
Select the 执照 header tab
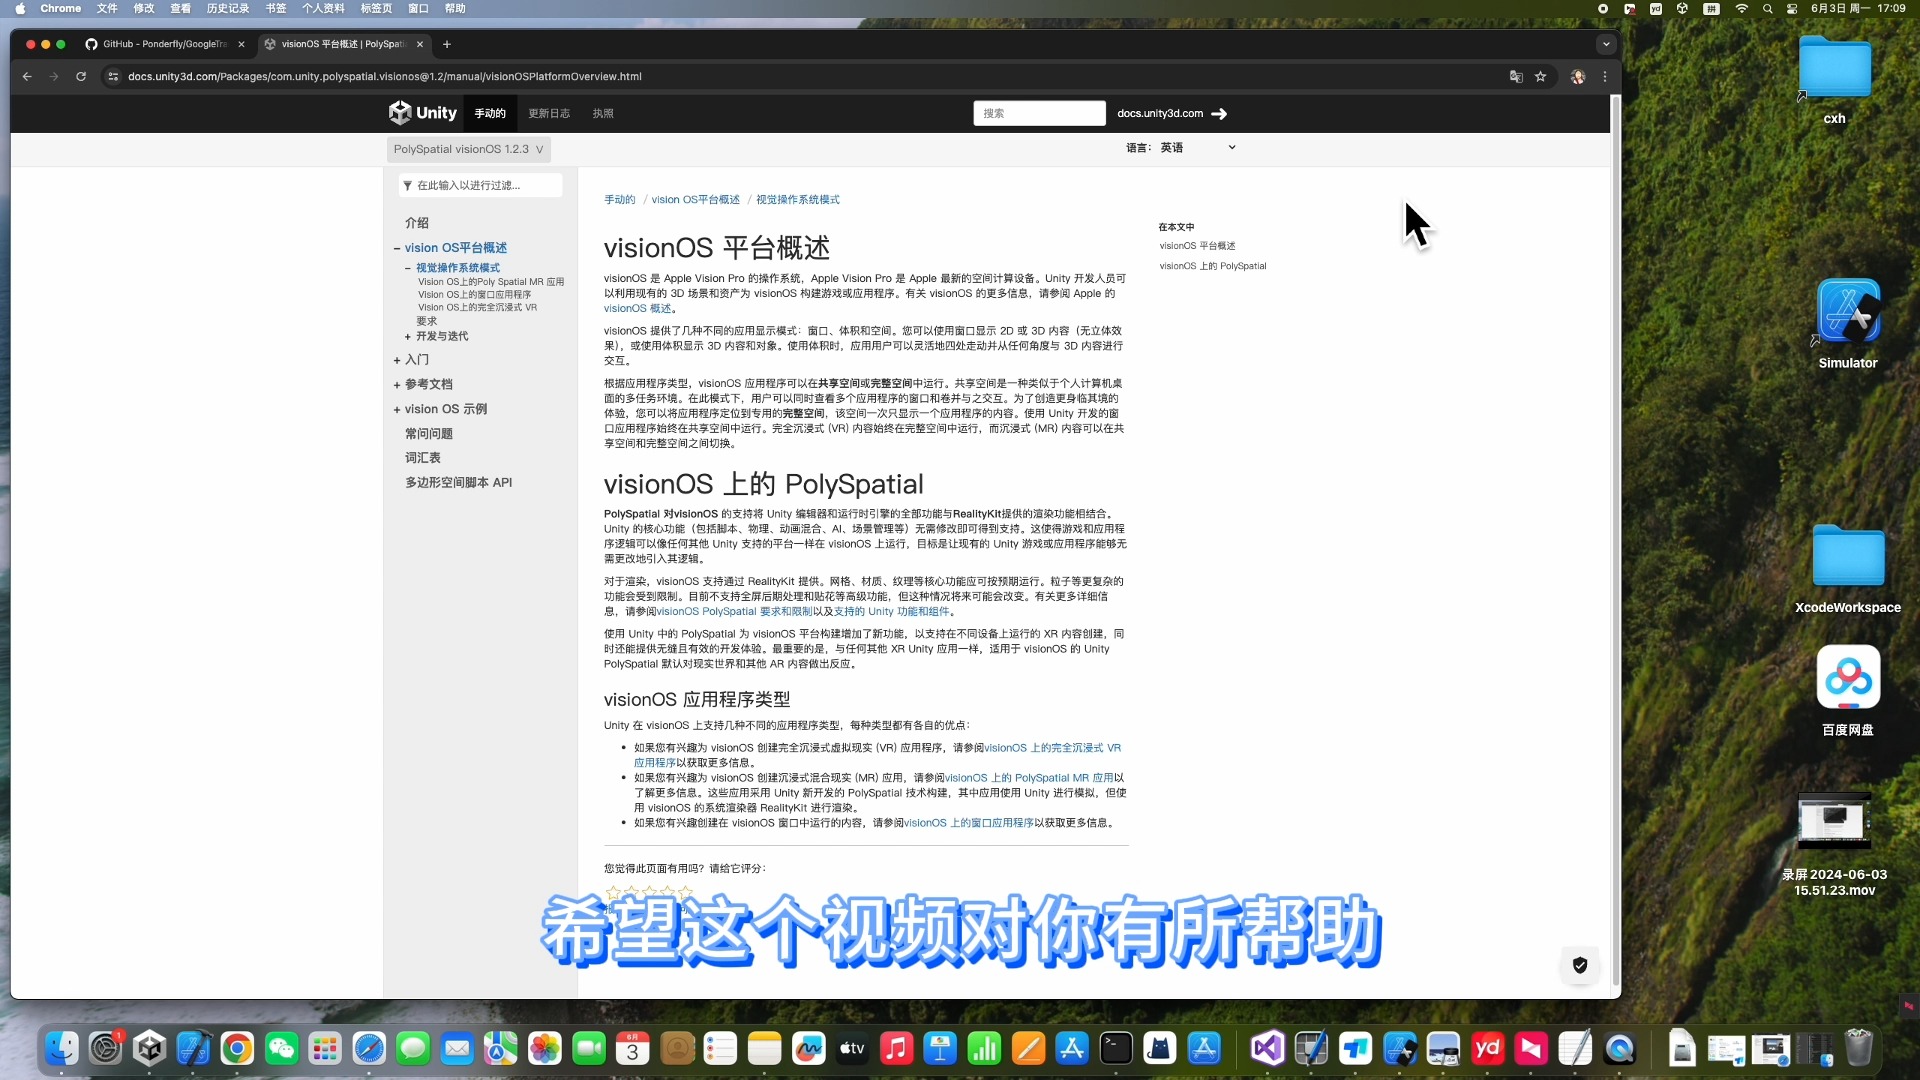pos(603,113)
